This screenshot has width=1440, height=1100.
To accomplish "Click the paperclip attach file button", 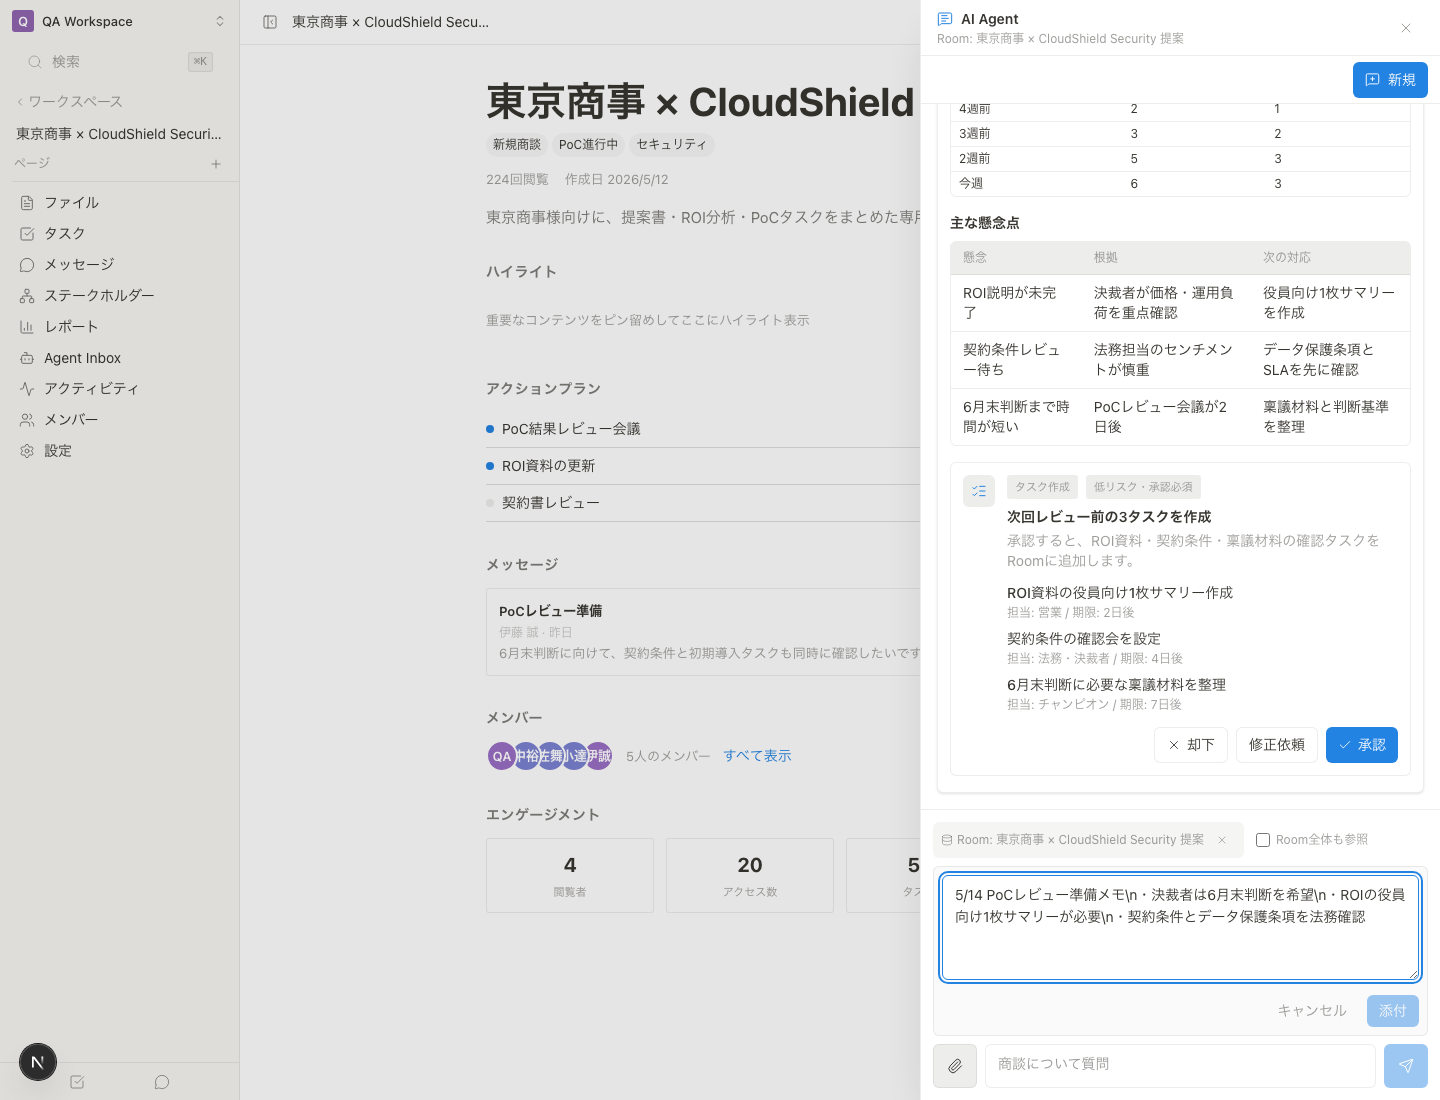I will tap(955, 1066).
